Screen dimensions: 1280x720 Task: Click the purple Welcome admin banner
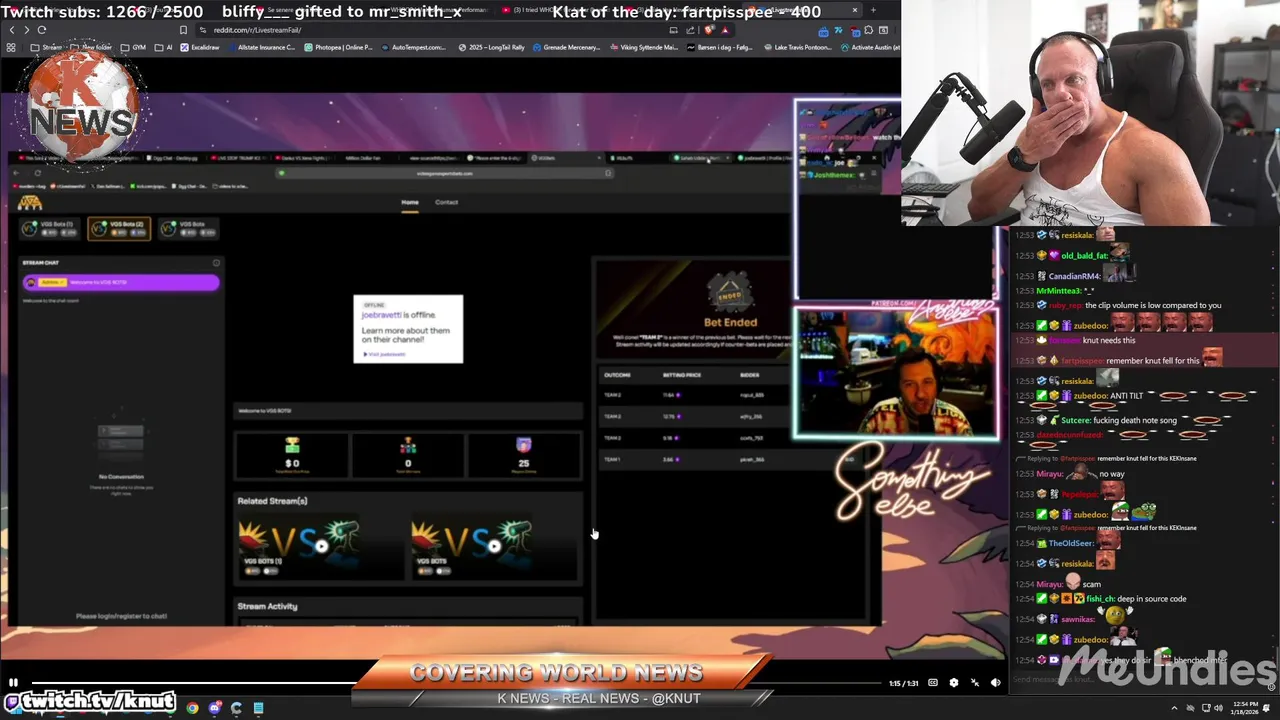click(x=121, y=283)
